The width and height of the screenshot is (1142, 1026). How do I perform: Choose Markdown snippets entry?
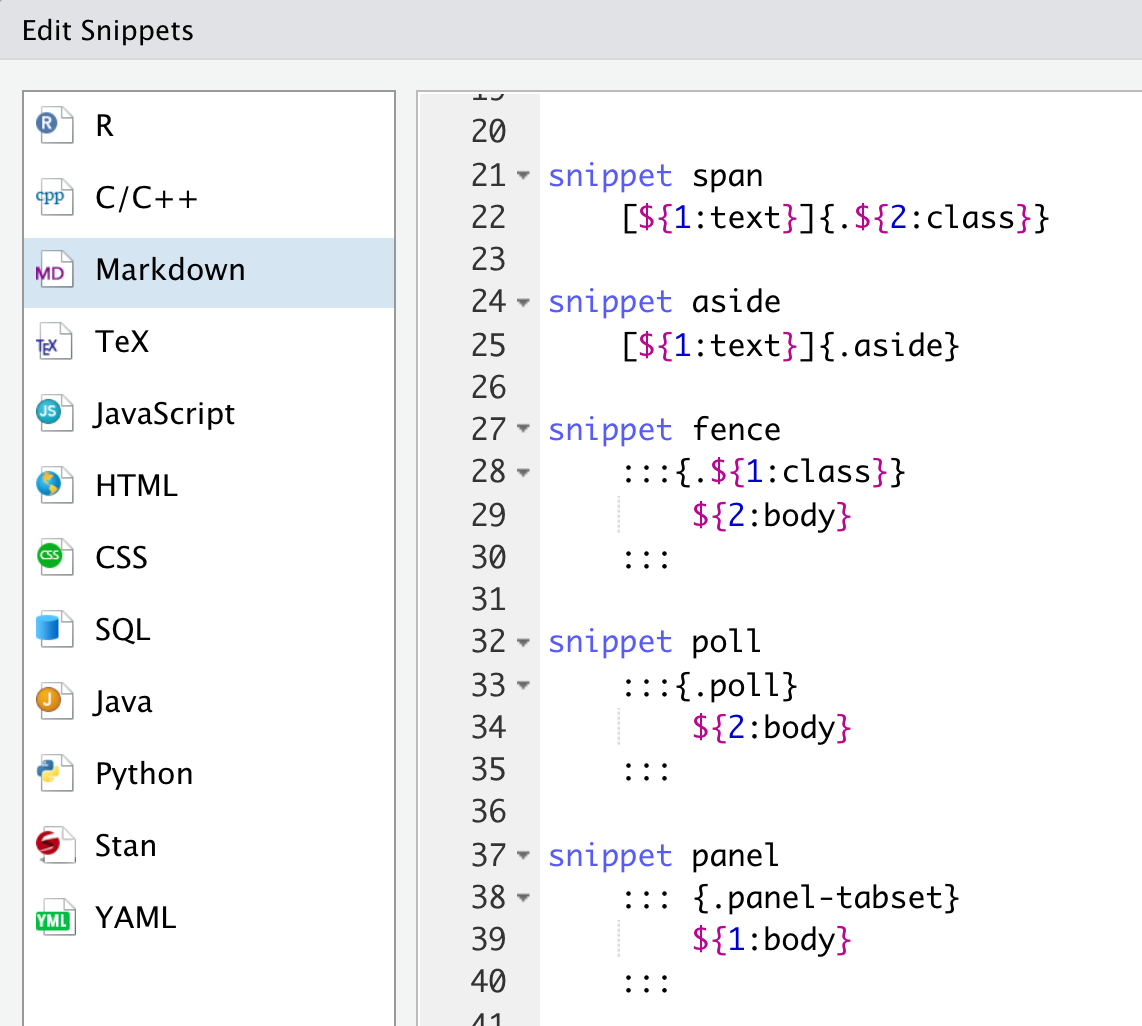click(209, 272)
